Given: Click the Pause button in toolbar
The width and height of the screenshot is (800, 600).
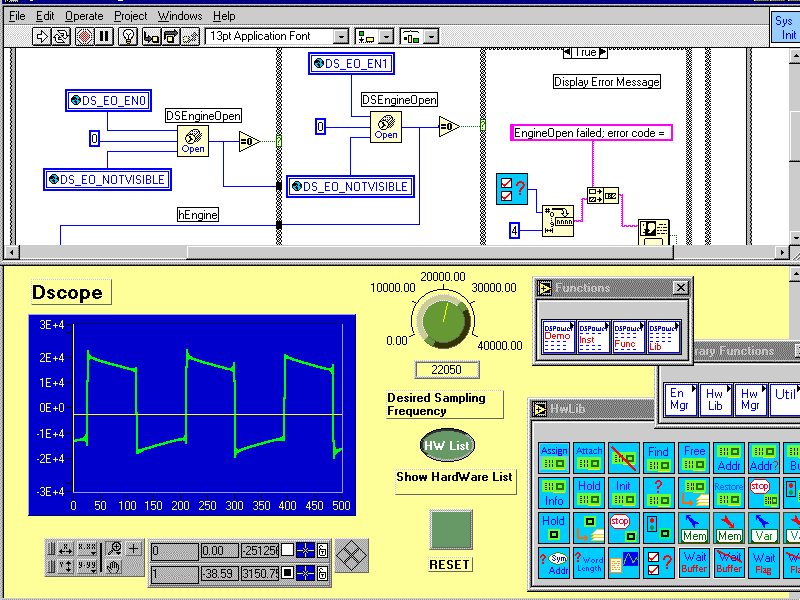Looking at the screenshot, I should point(105,36).
